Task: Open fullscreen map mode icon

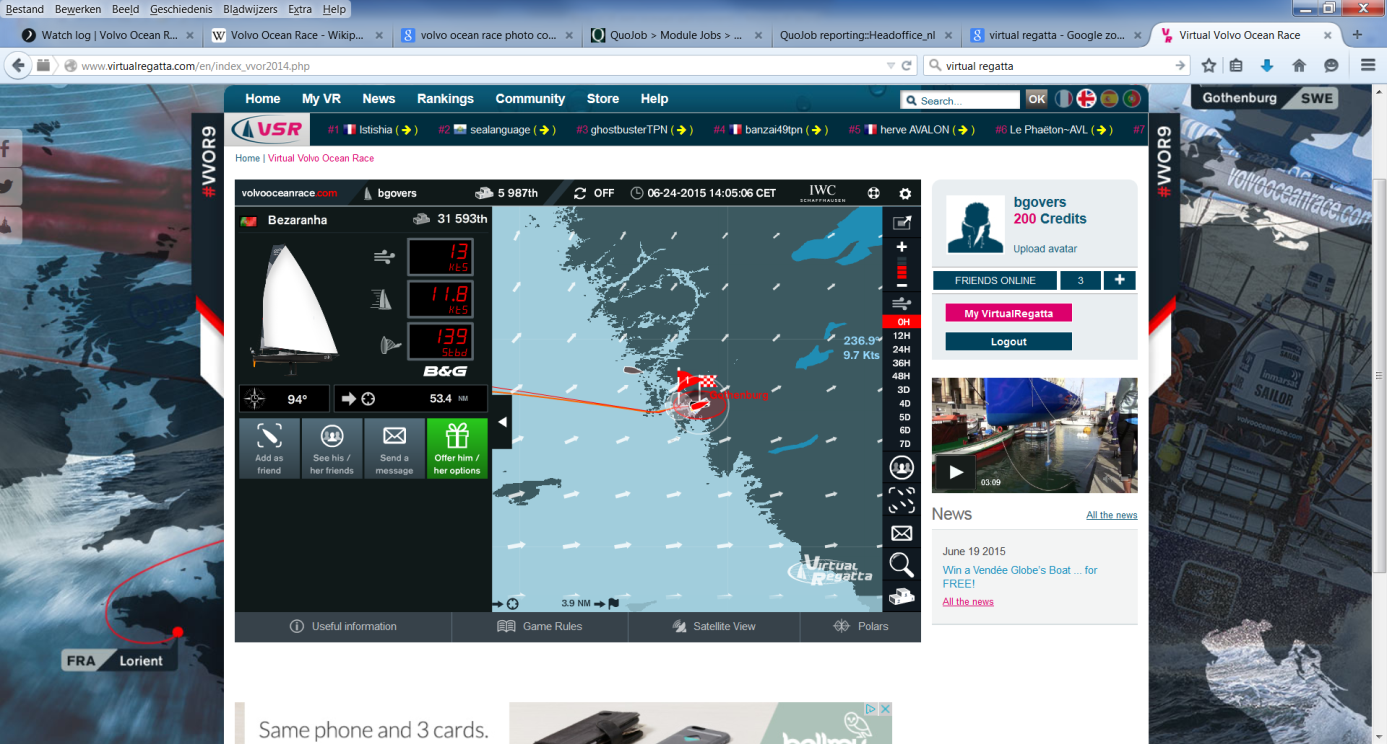Action: pos(901,223)
